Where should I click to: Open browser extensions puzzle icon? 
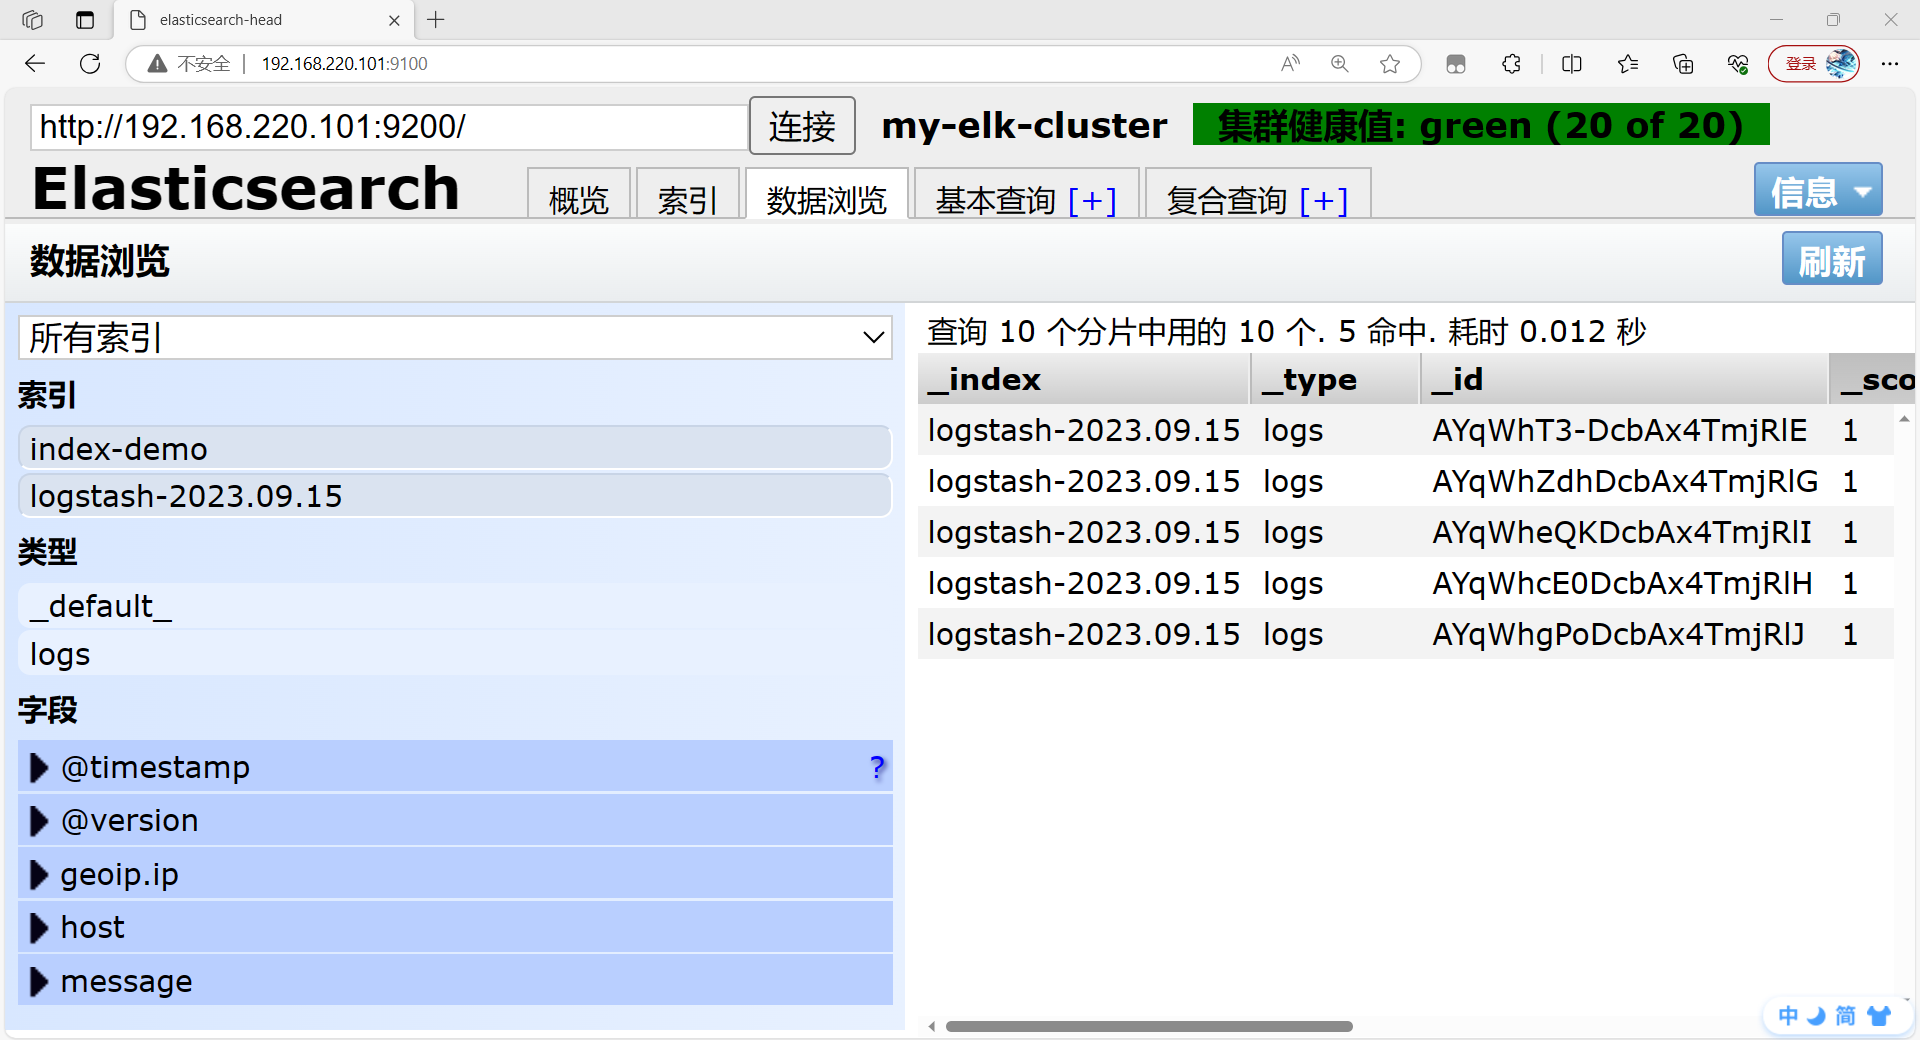(1512, 64)
